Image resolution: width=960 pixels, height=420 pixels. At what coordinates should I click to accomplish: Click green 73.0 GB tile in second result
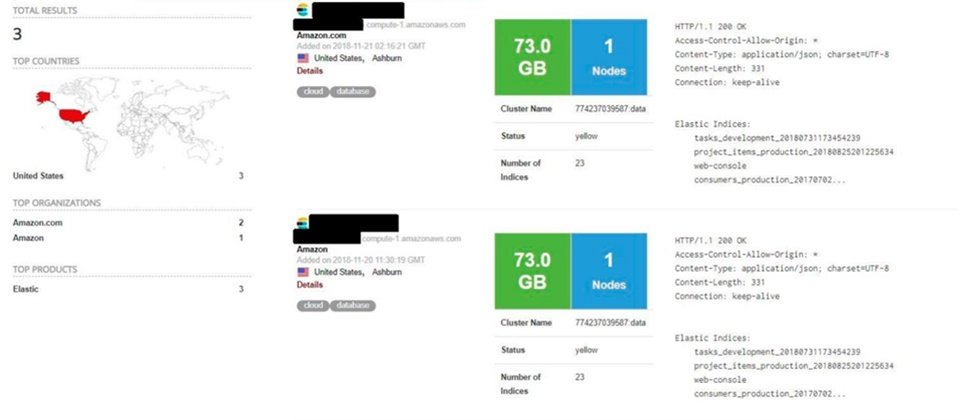(x=533, y=271)
